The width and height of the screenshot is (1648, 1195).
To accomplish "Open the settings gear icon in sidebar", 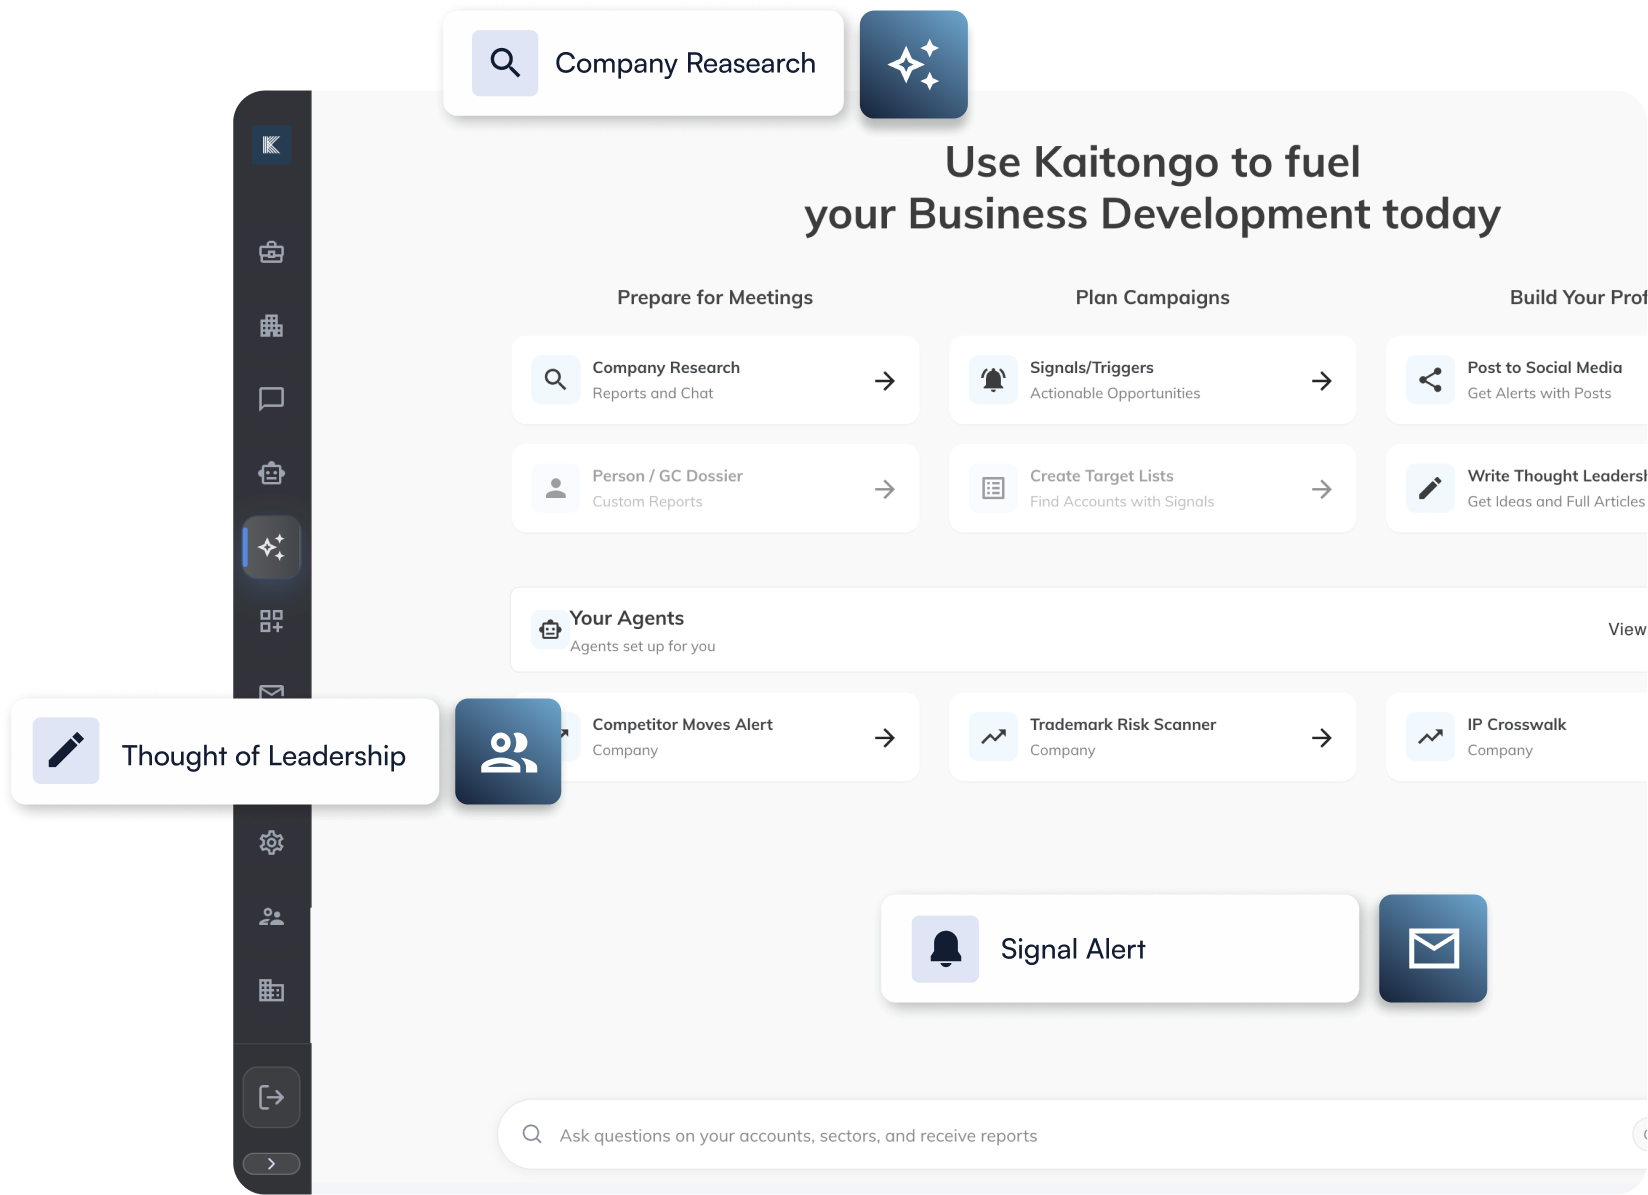I will [x=271, y=843].
